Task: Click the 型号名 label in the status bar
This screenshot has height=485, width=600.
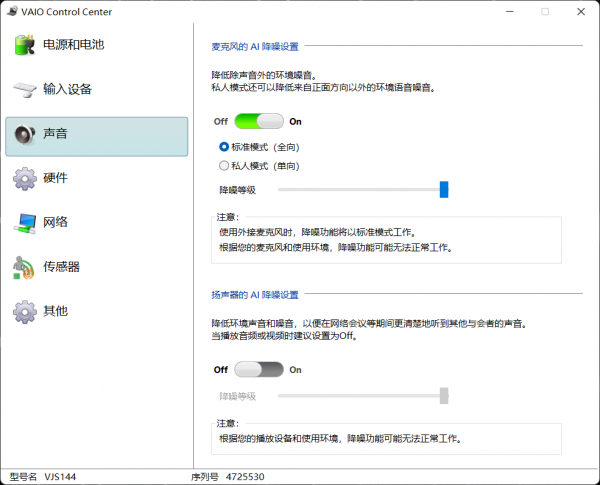Action: (x=23, y=477)
